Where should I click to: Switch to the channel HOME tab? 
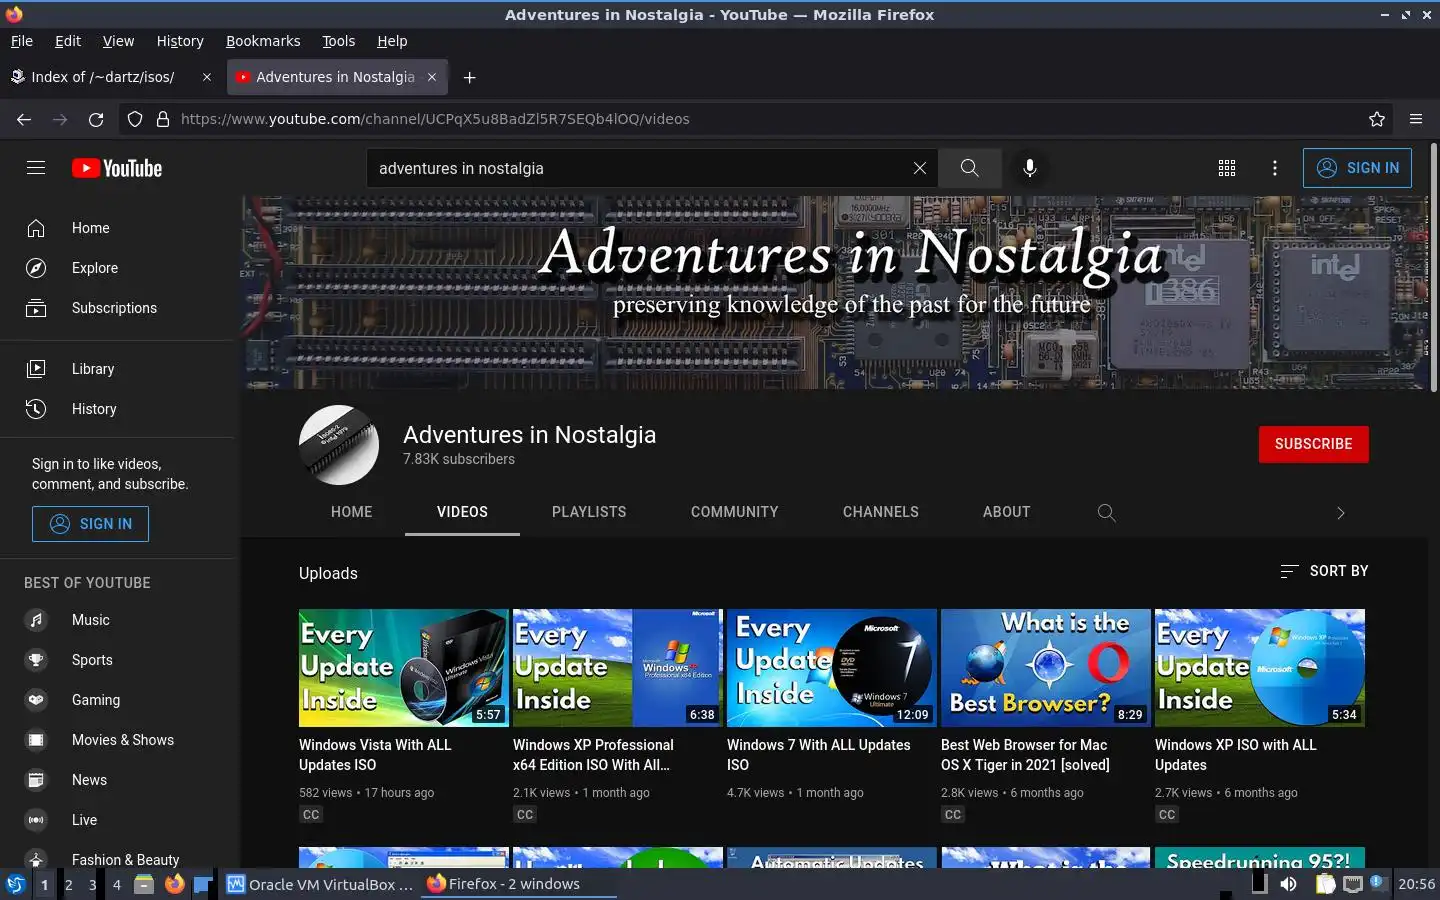[352, 512]
